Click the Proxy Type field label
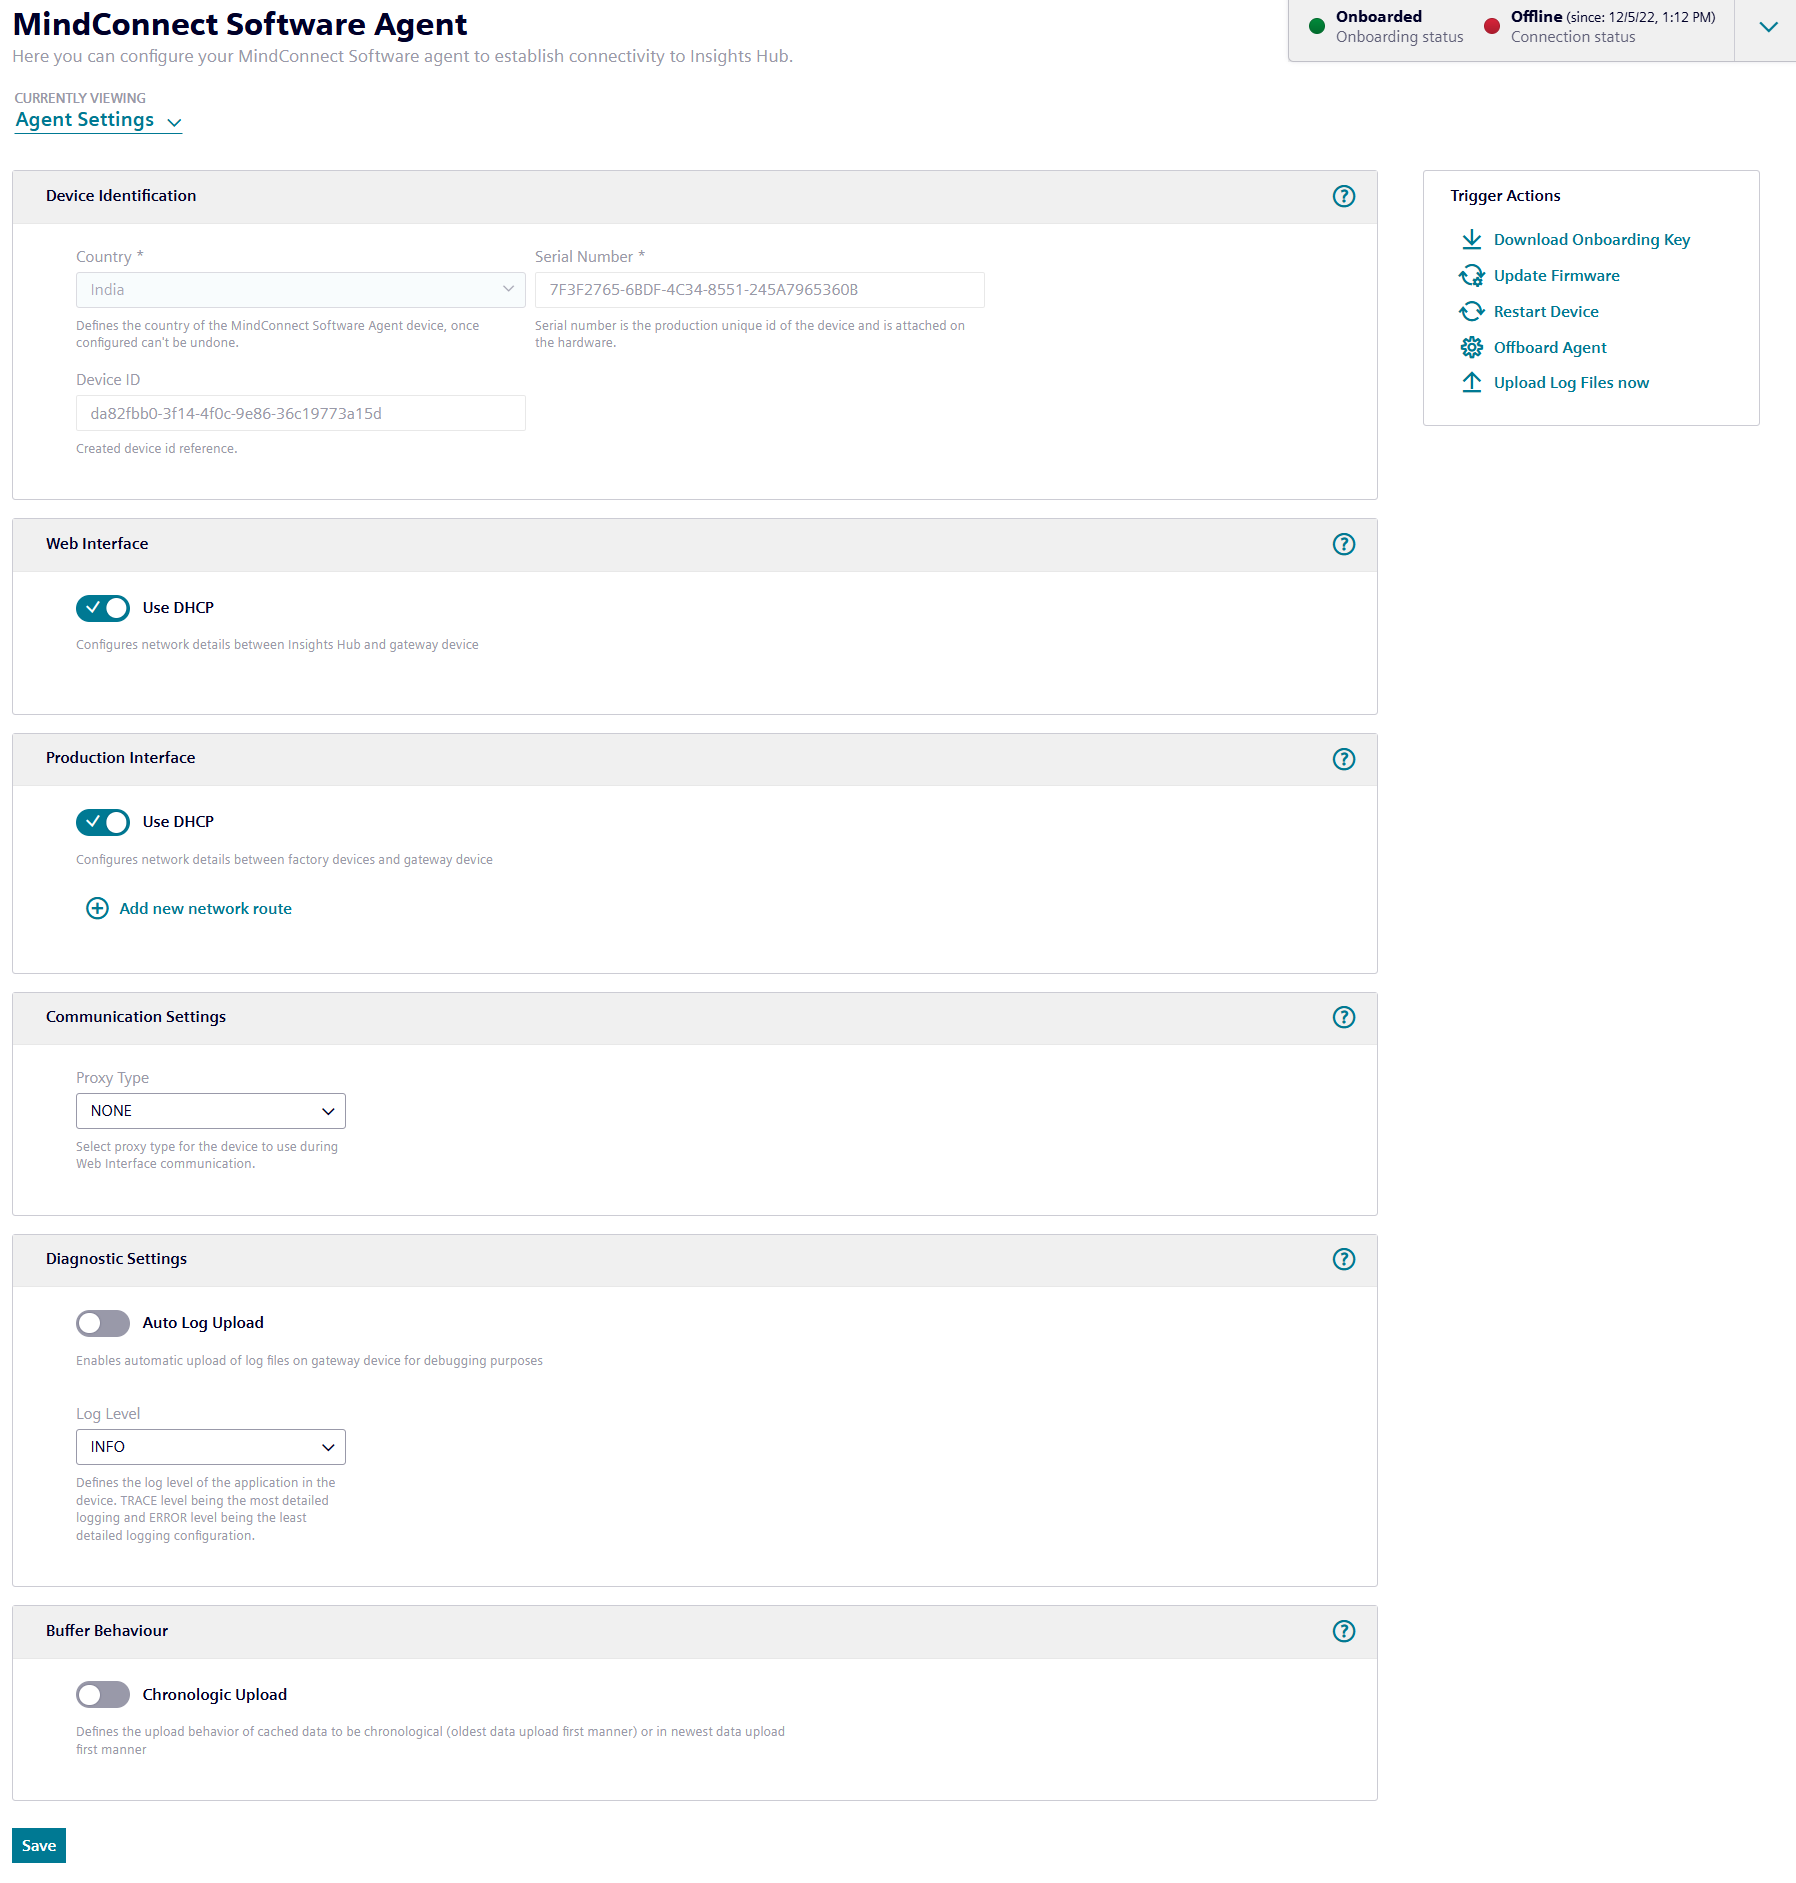The height and width of the screenshot is (1883, 1796). tap(112, 1078)
